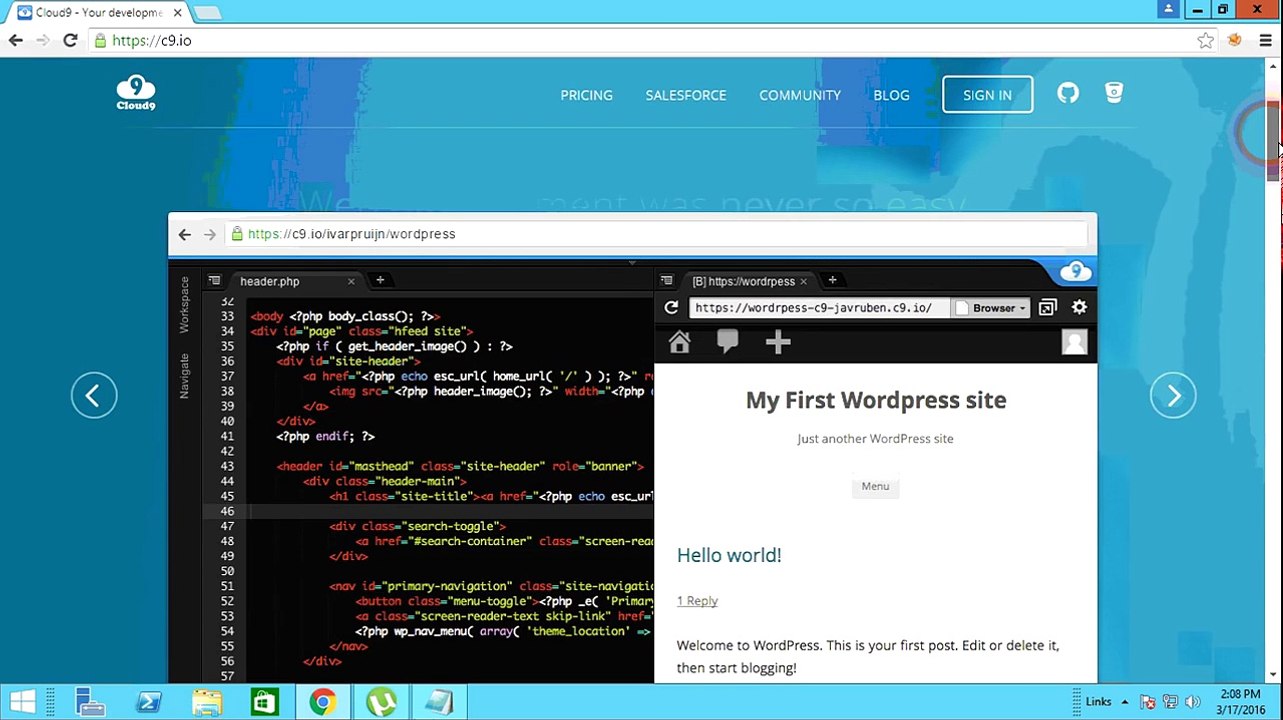Show hidden tray icons arrow
Screen dimensions: 1283x720
[1125, 702]
